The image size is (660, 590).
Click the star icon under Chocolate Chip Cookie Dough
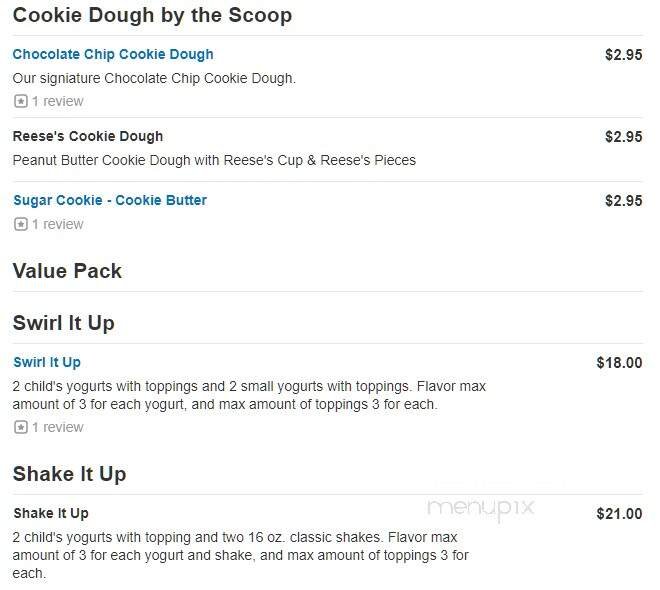(20, 101)
